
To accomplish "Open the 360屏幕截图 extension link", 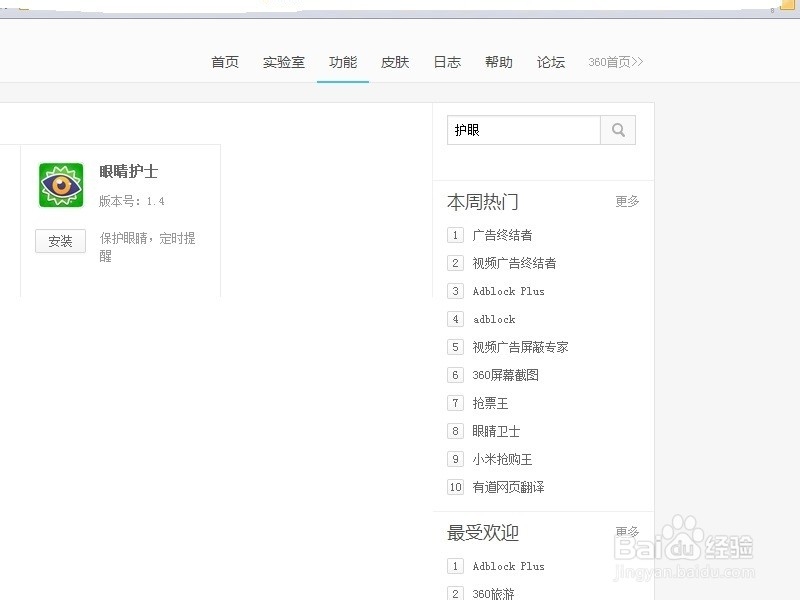I will click(505, 375).
